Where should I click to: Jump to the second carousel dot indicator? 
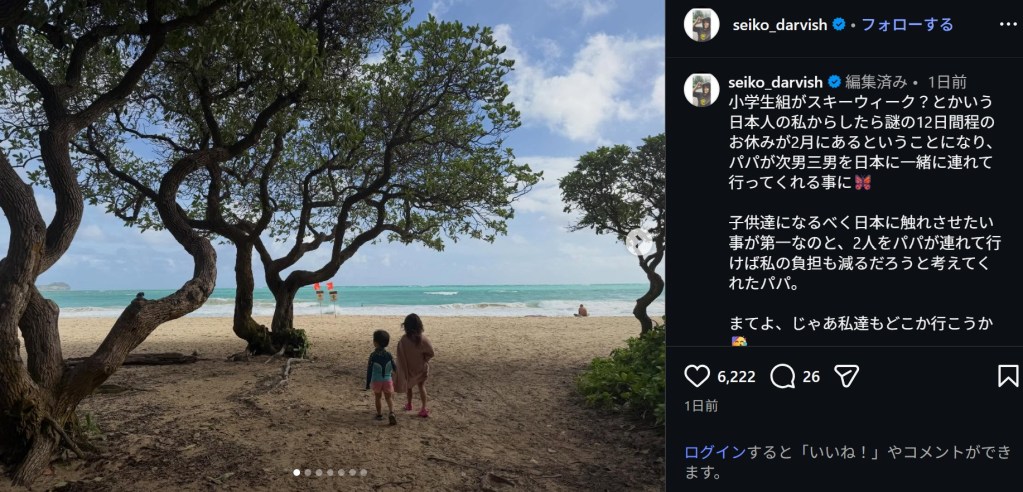click(x=308, y=472)
